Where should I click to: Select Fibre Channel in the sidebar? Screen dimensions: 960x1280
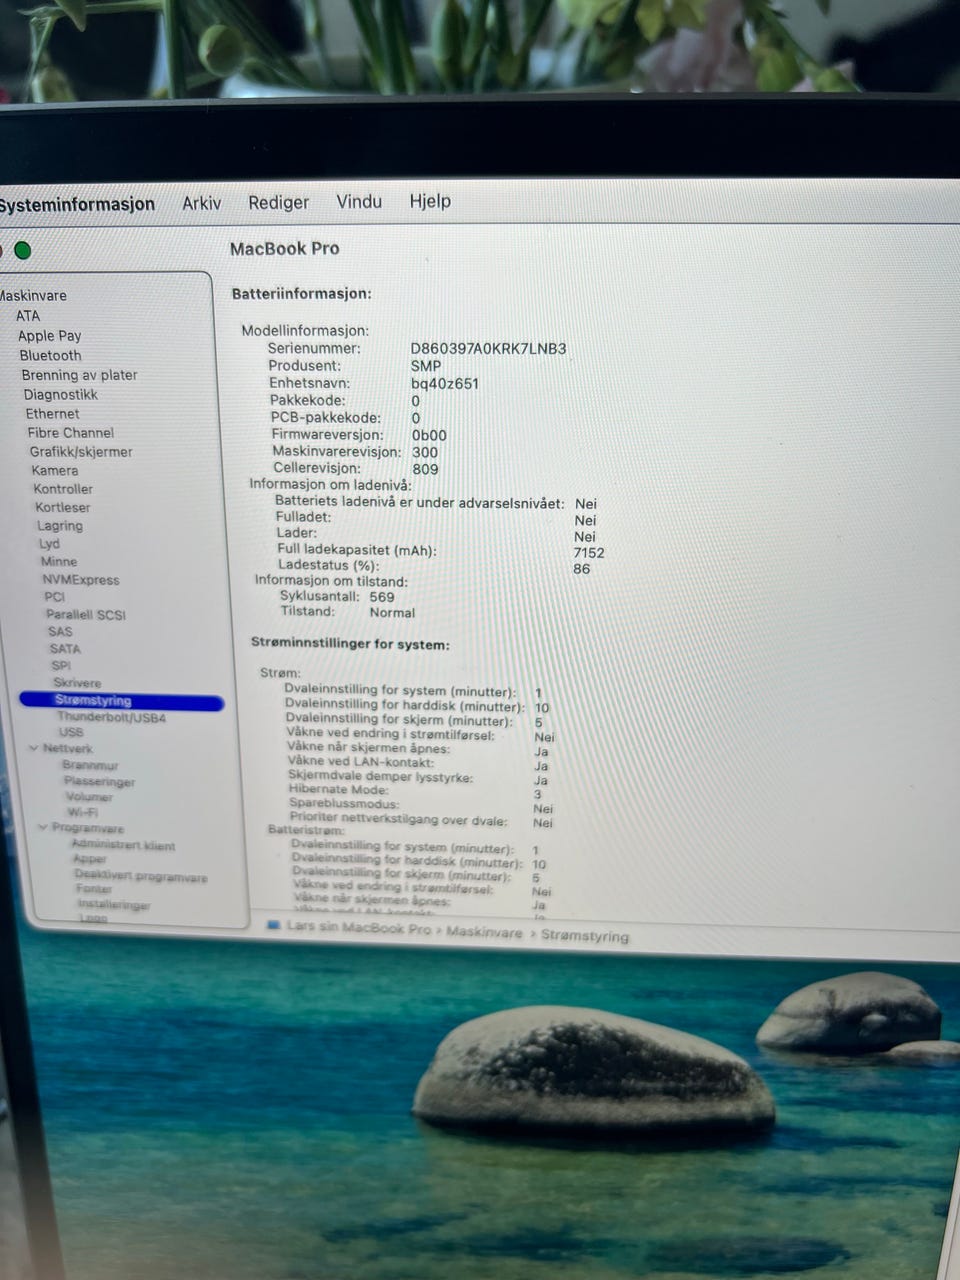pos(71,432)
